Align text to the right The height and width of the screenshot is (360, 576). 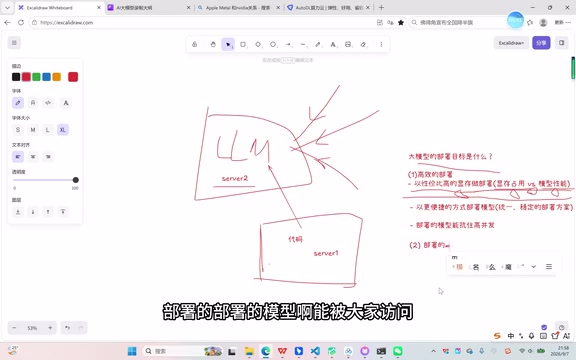[x=48, y=157]
